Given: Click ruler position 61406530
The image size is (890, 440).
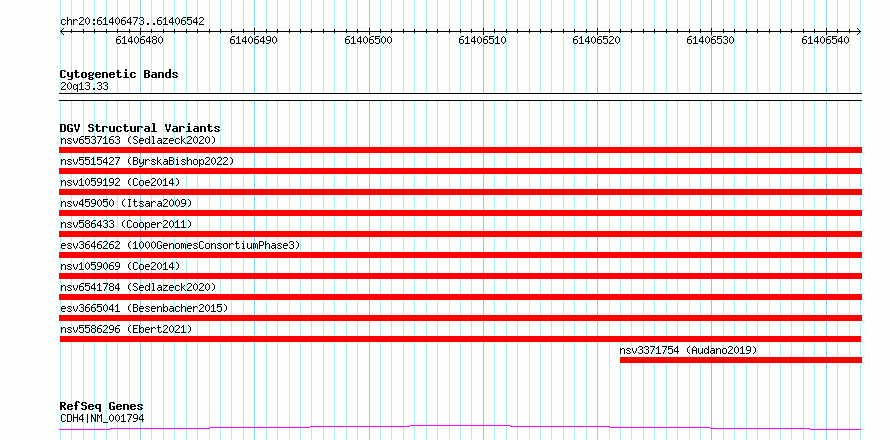Looking at the screenshot, I should [x=712, y=40].
